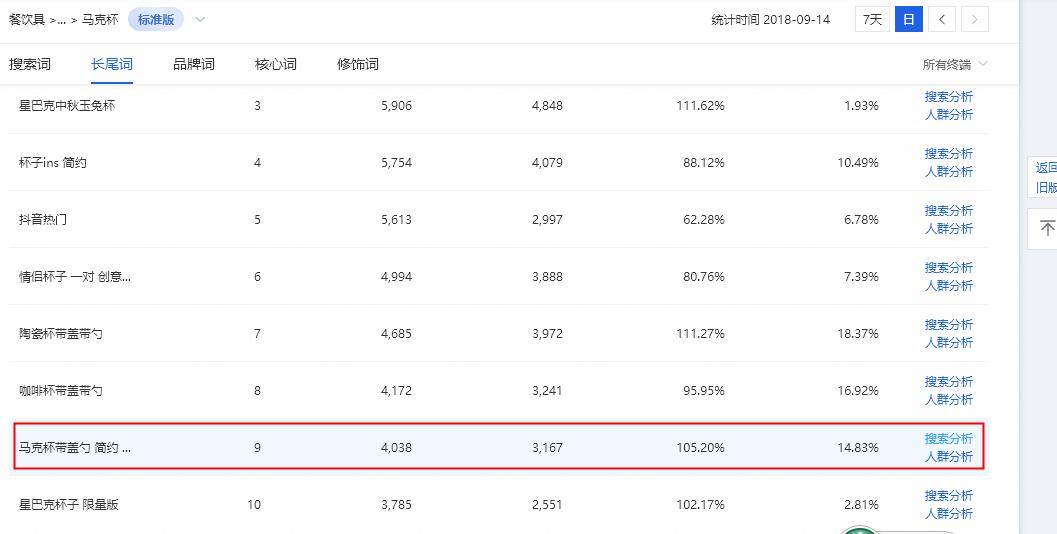Click 人群分析 for 杯子ins 简约
The image size is (1057, 534).
(948, 172)
